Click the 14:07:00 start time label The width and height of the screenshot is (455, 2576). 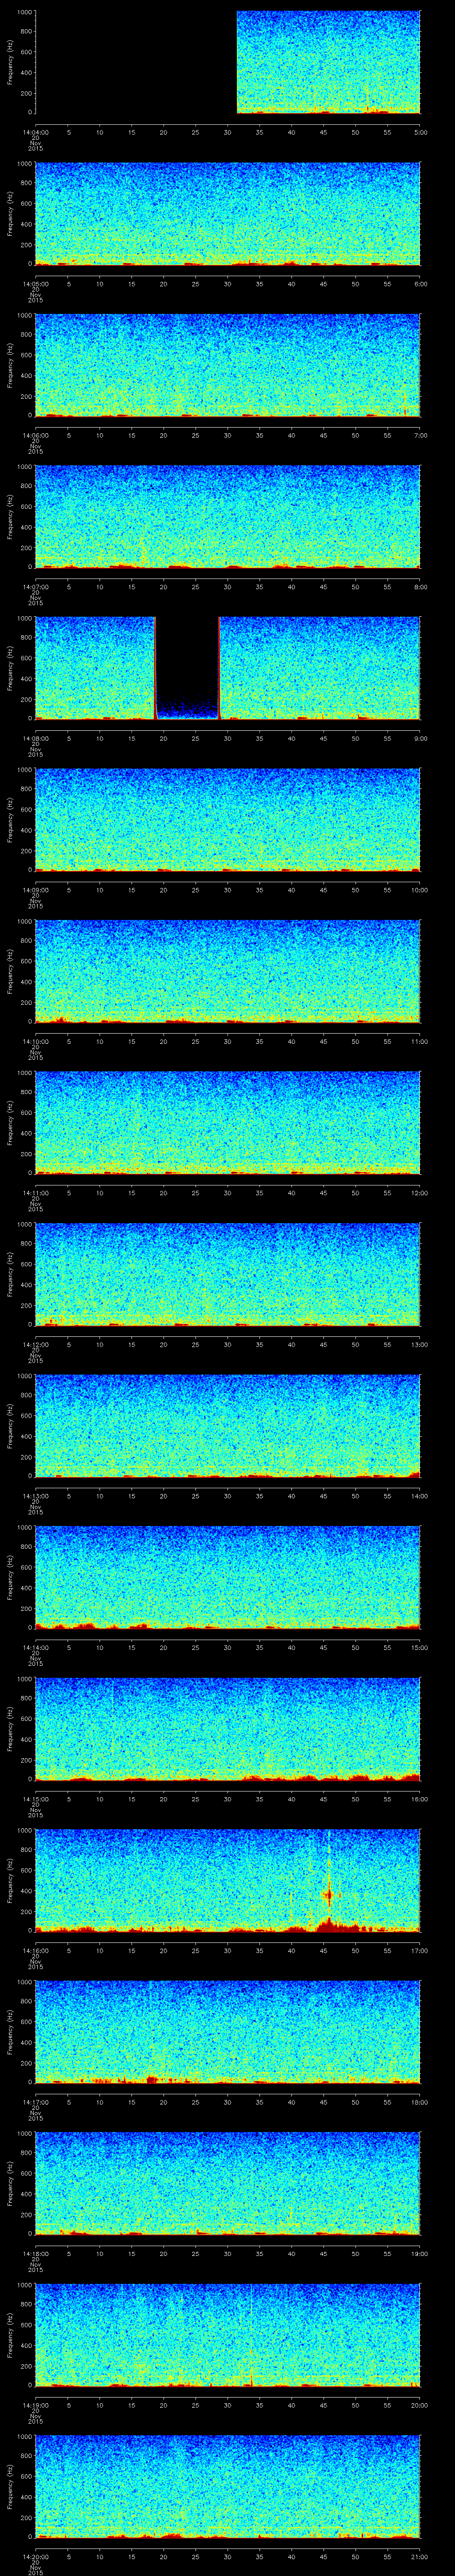(x=35, y=586)
